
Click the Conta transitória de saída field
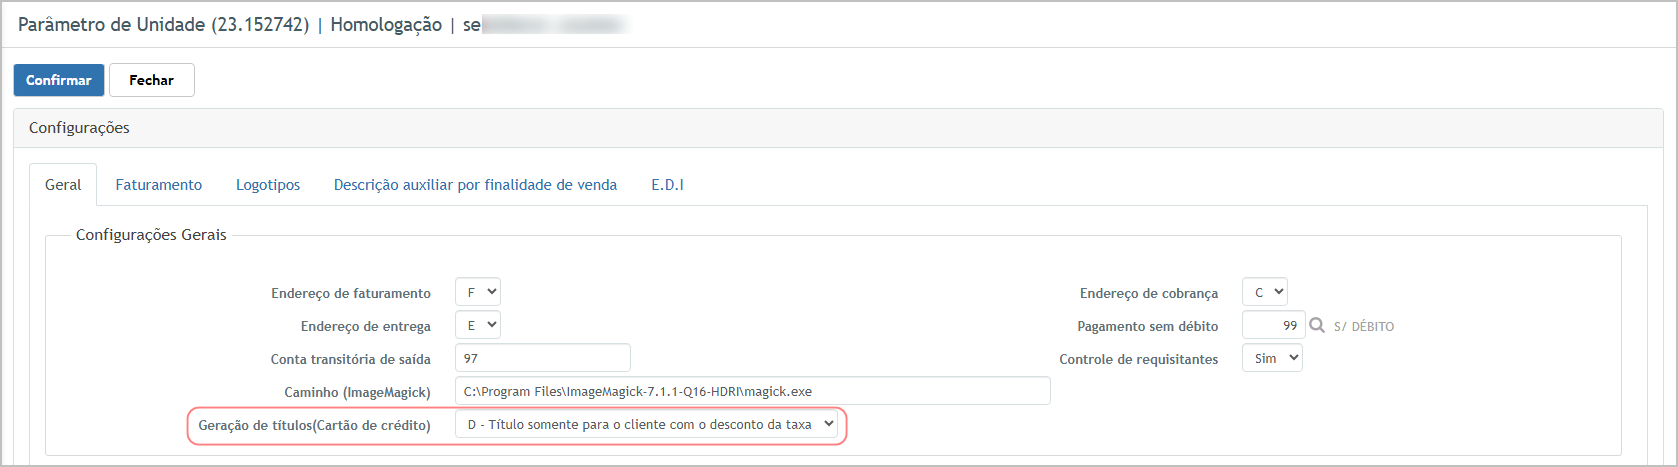coord(543,358)
